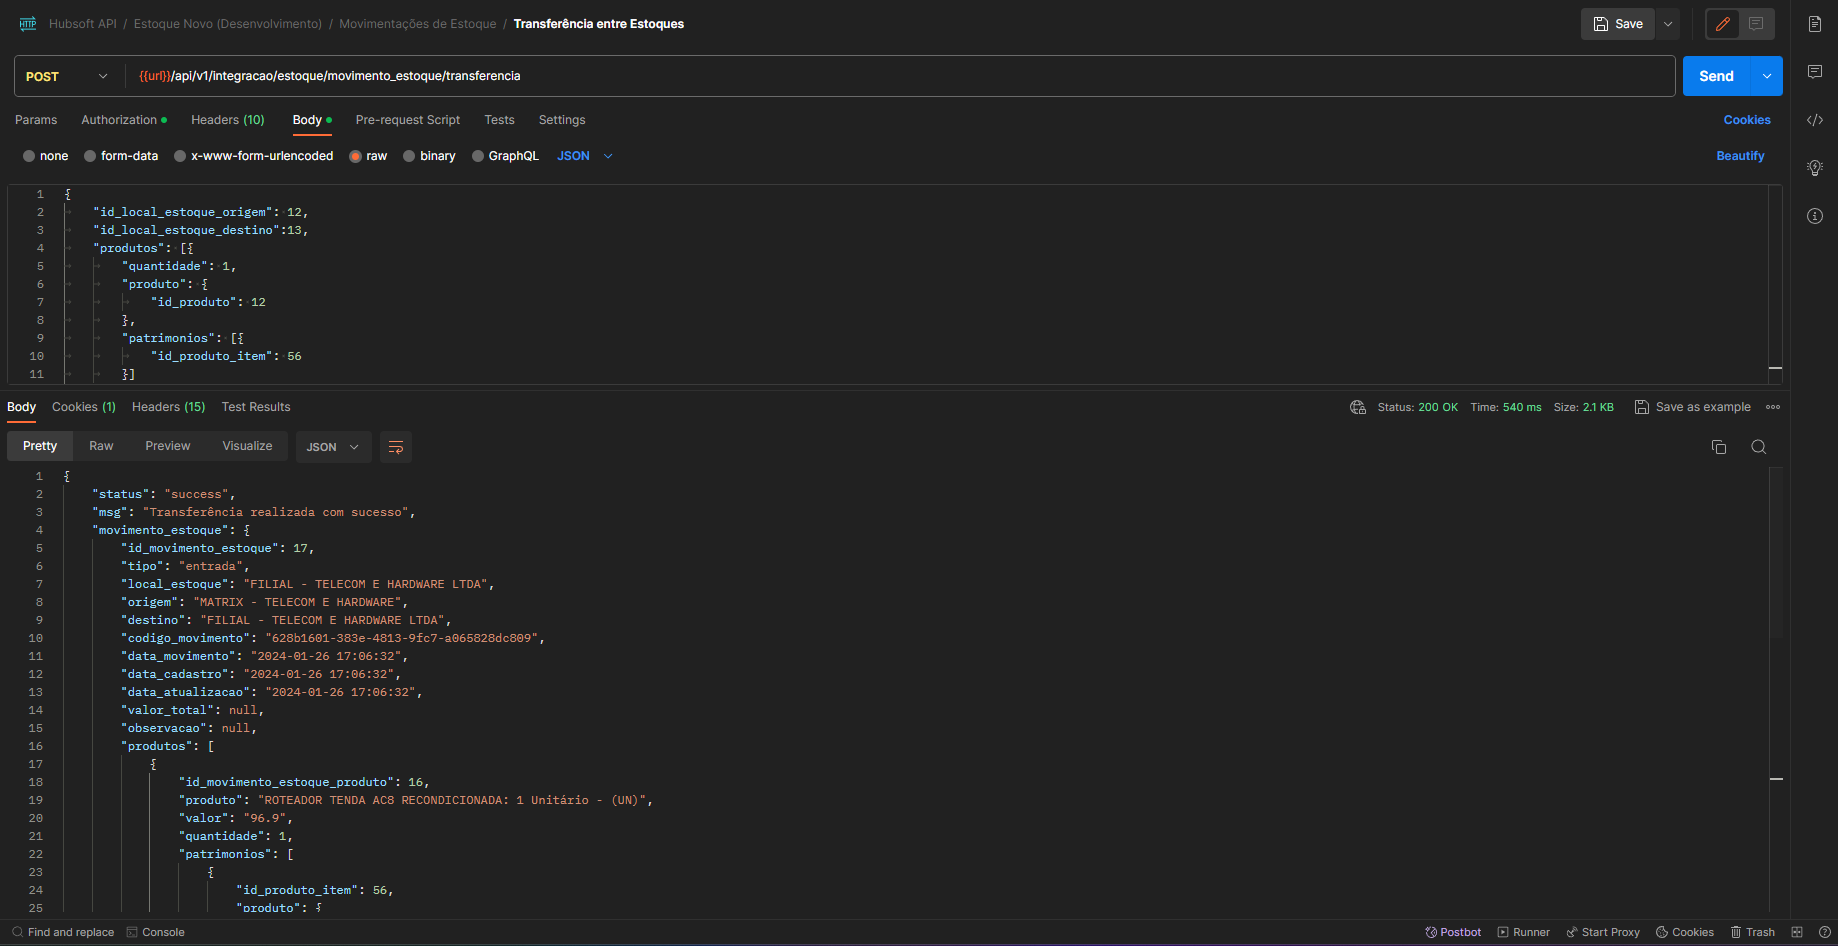Select the raw body radio button
The image size is (1838, 946).
pyautogui.click(x=355, y=156)
